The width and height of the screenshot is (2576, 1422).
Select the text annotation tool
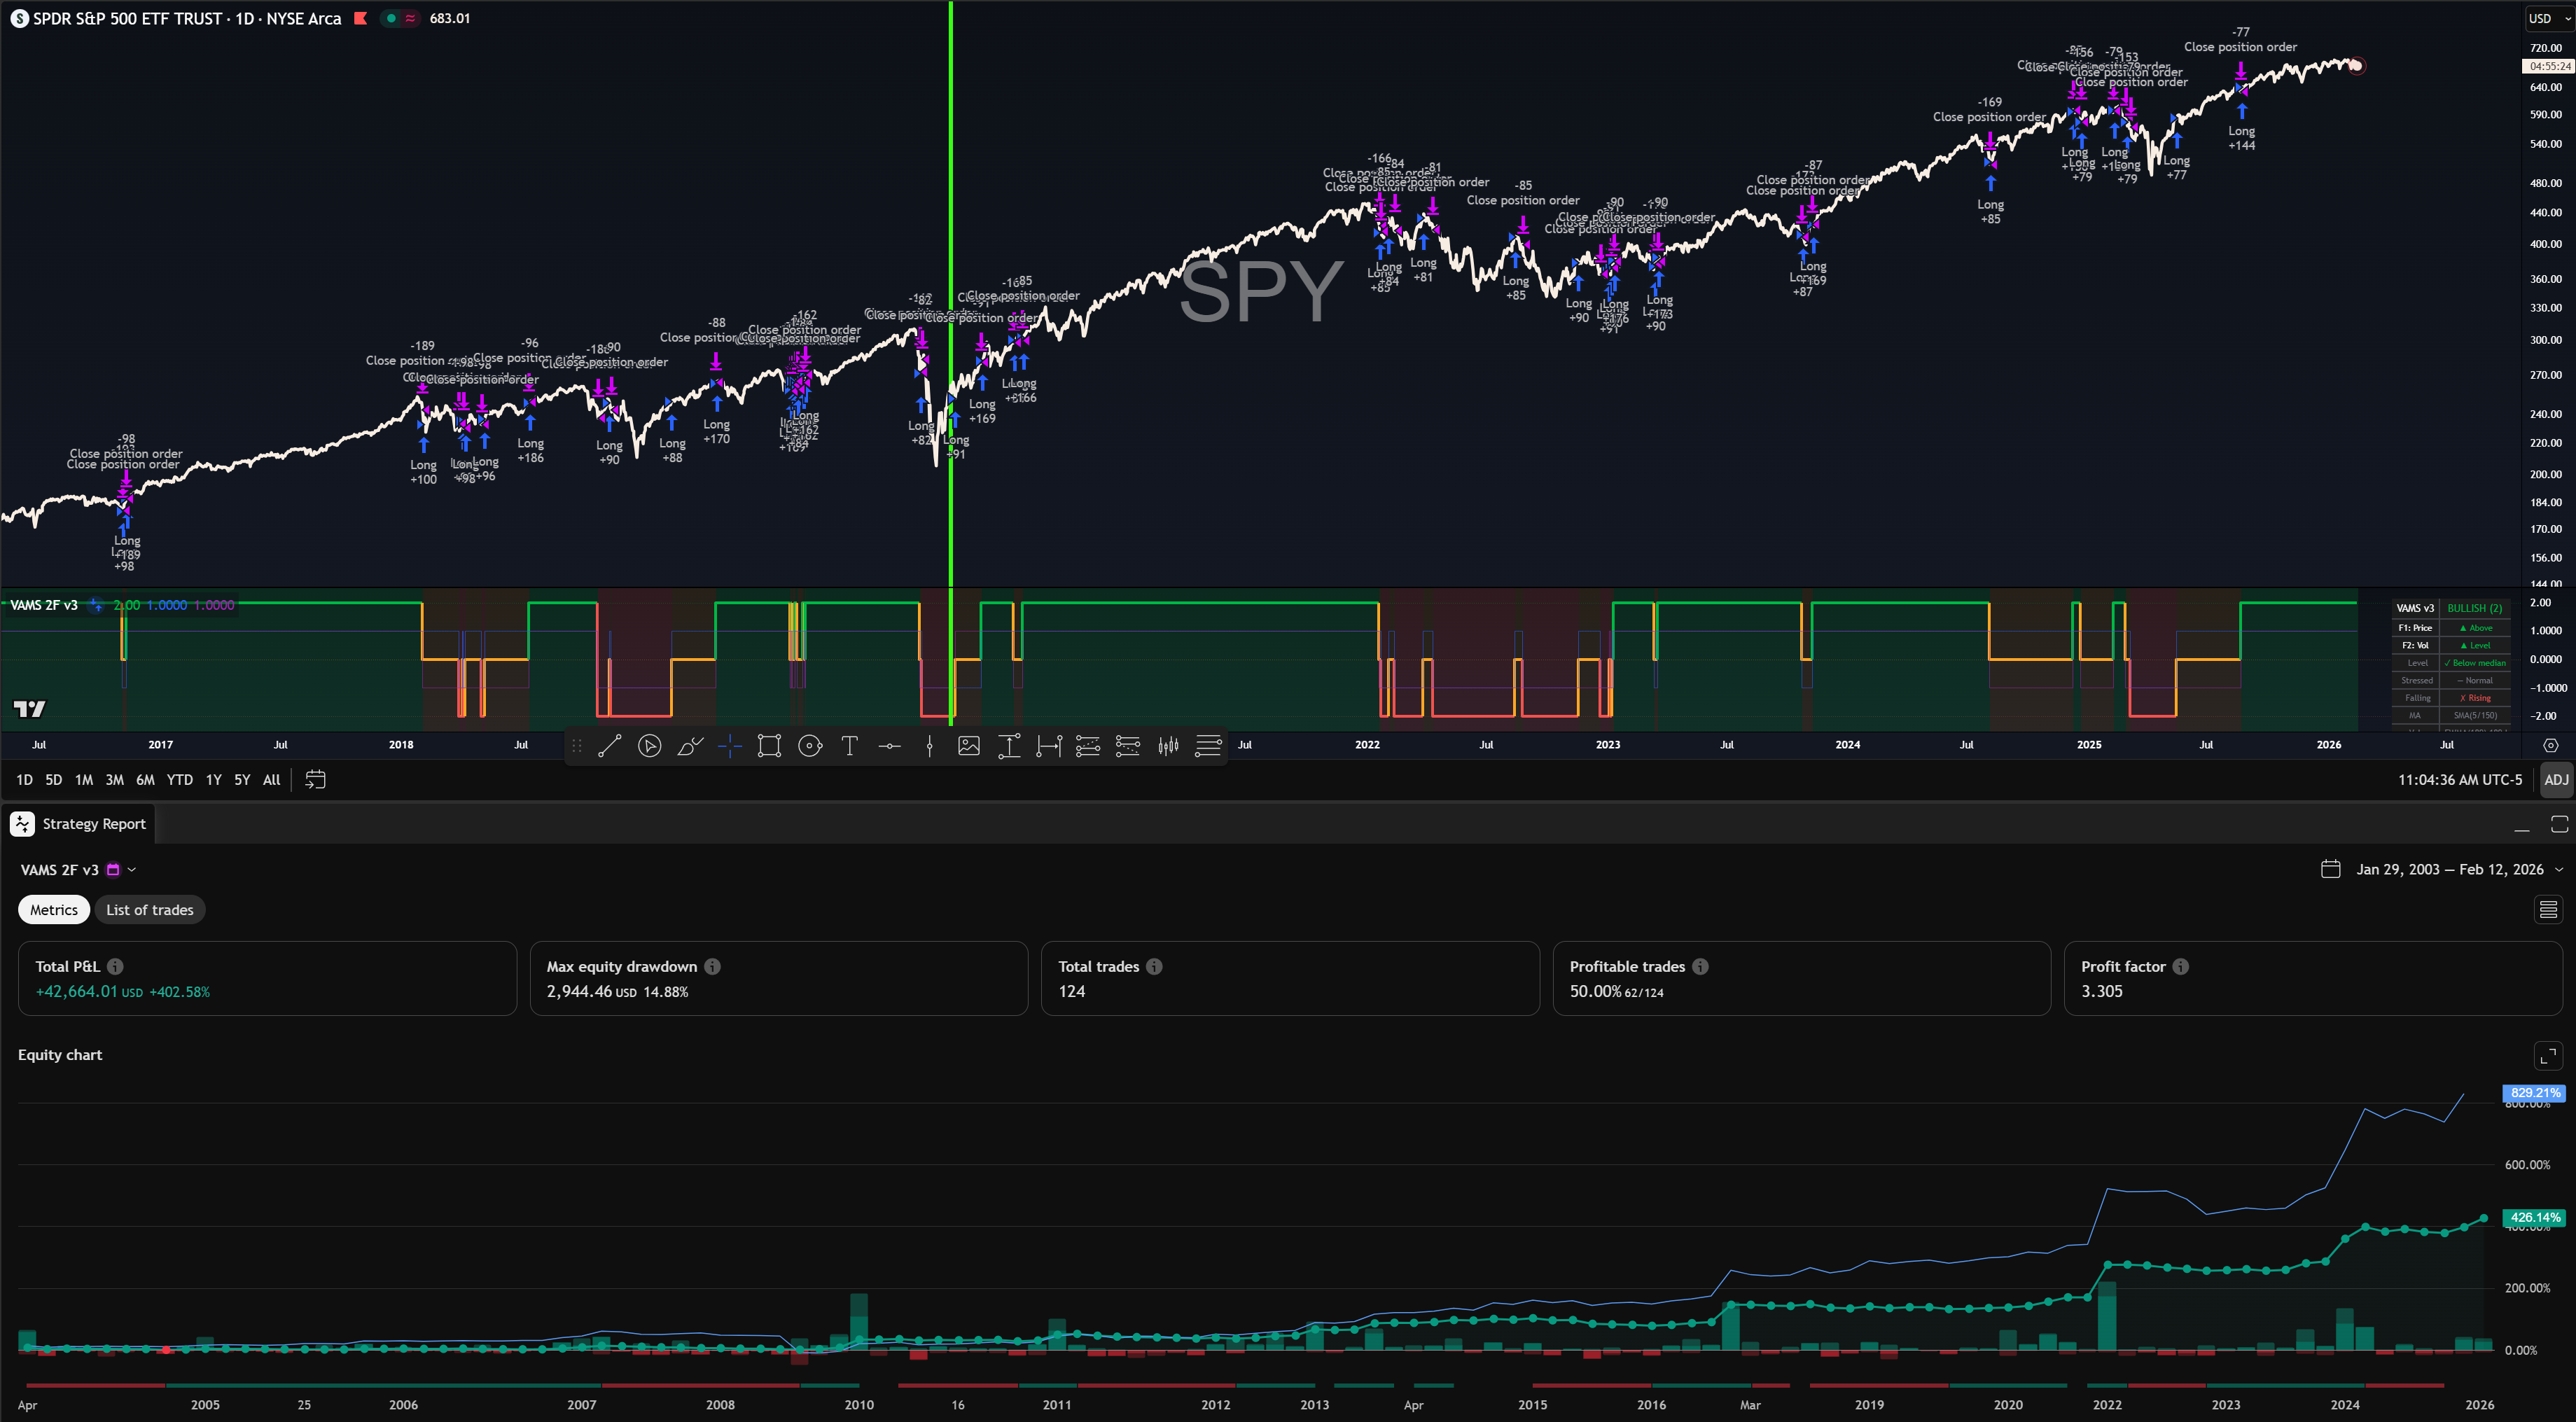coord(849,746)
